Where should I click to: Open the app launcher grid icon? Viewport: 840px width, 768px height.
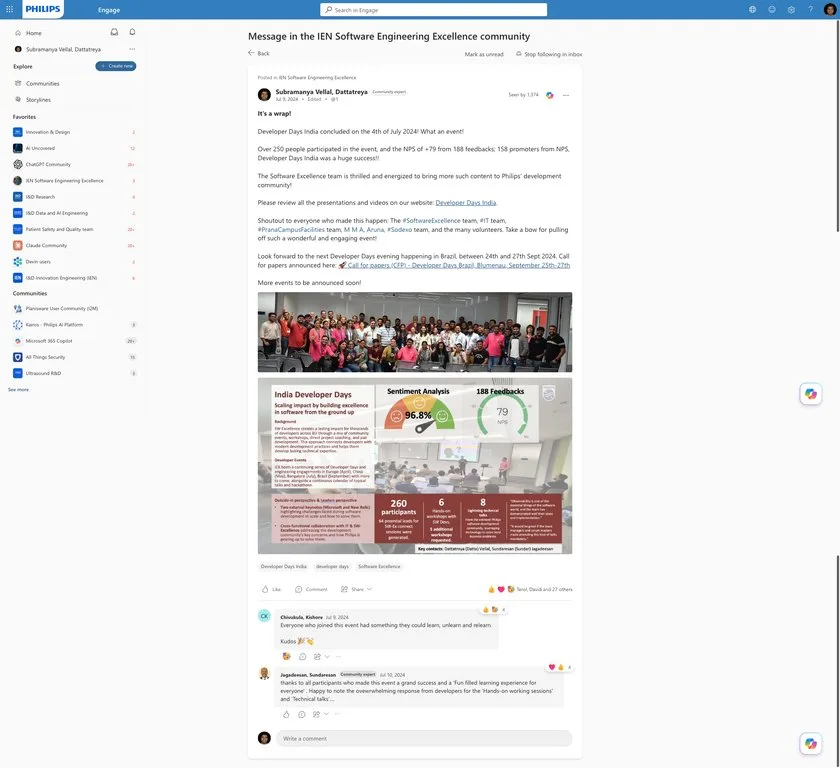(10, 9)
